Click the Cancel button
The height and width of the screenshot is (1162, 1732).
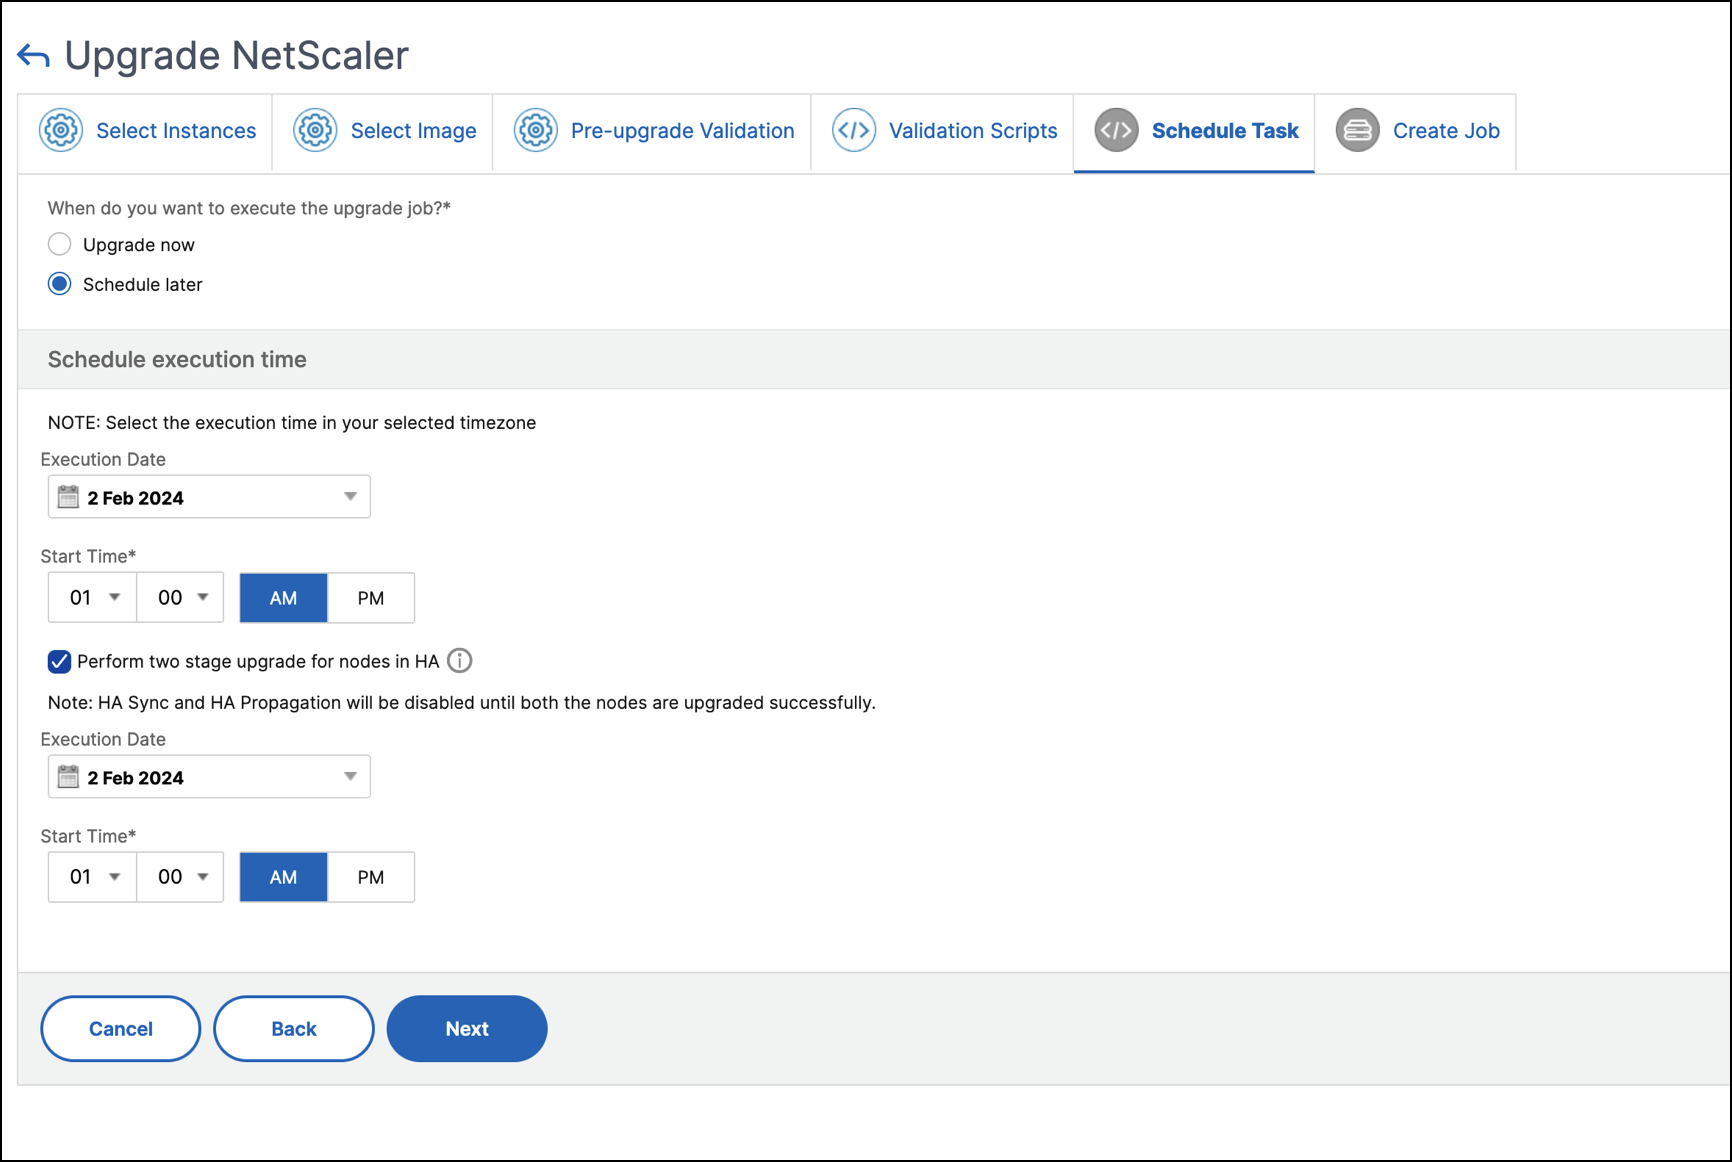pyautogui.click(x=121, y=1028)
